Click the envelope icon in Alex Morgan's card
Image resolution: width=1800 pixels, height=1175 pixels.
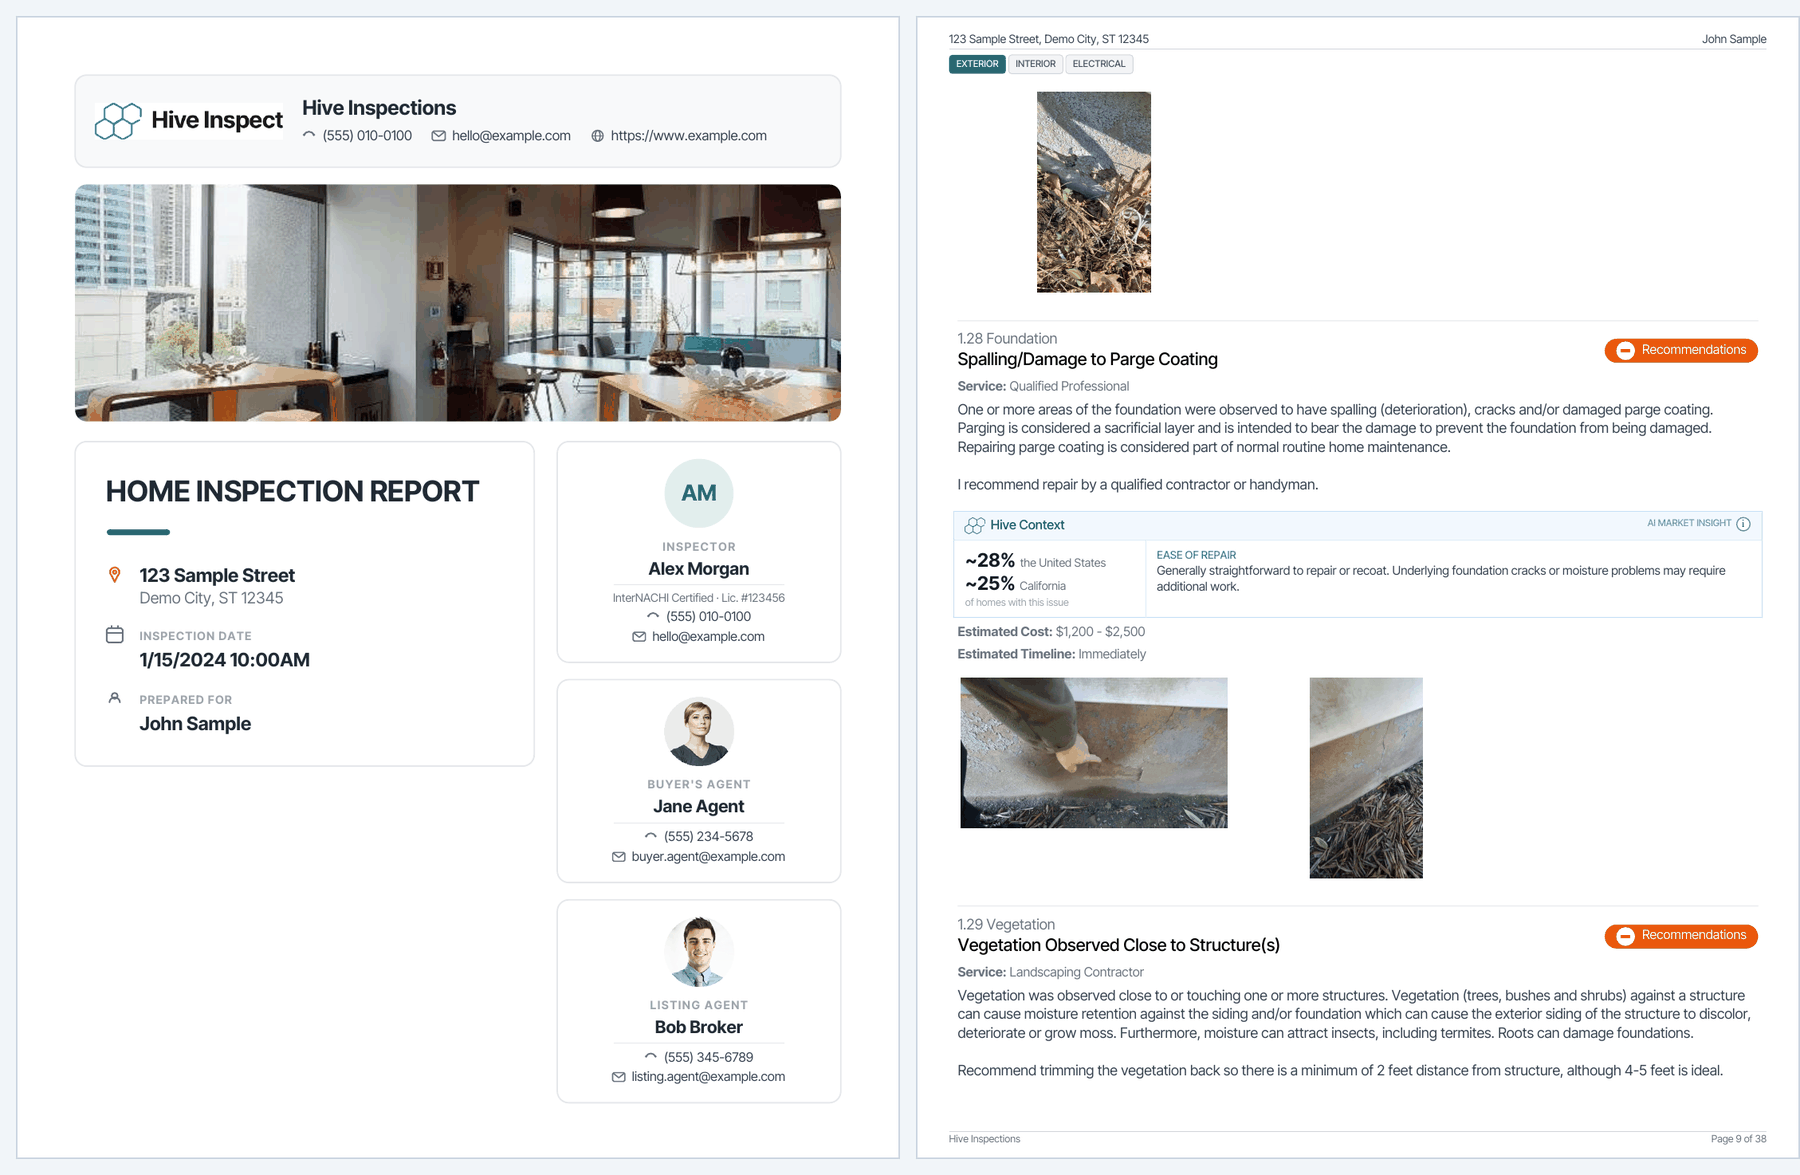[x=639, y=637]
